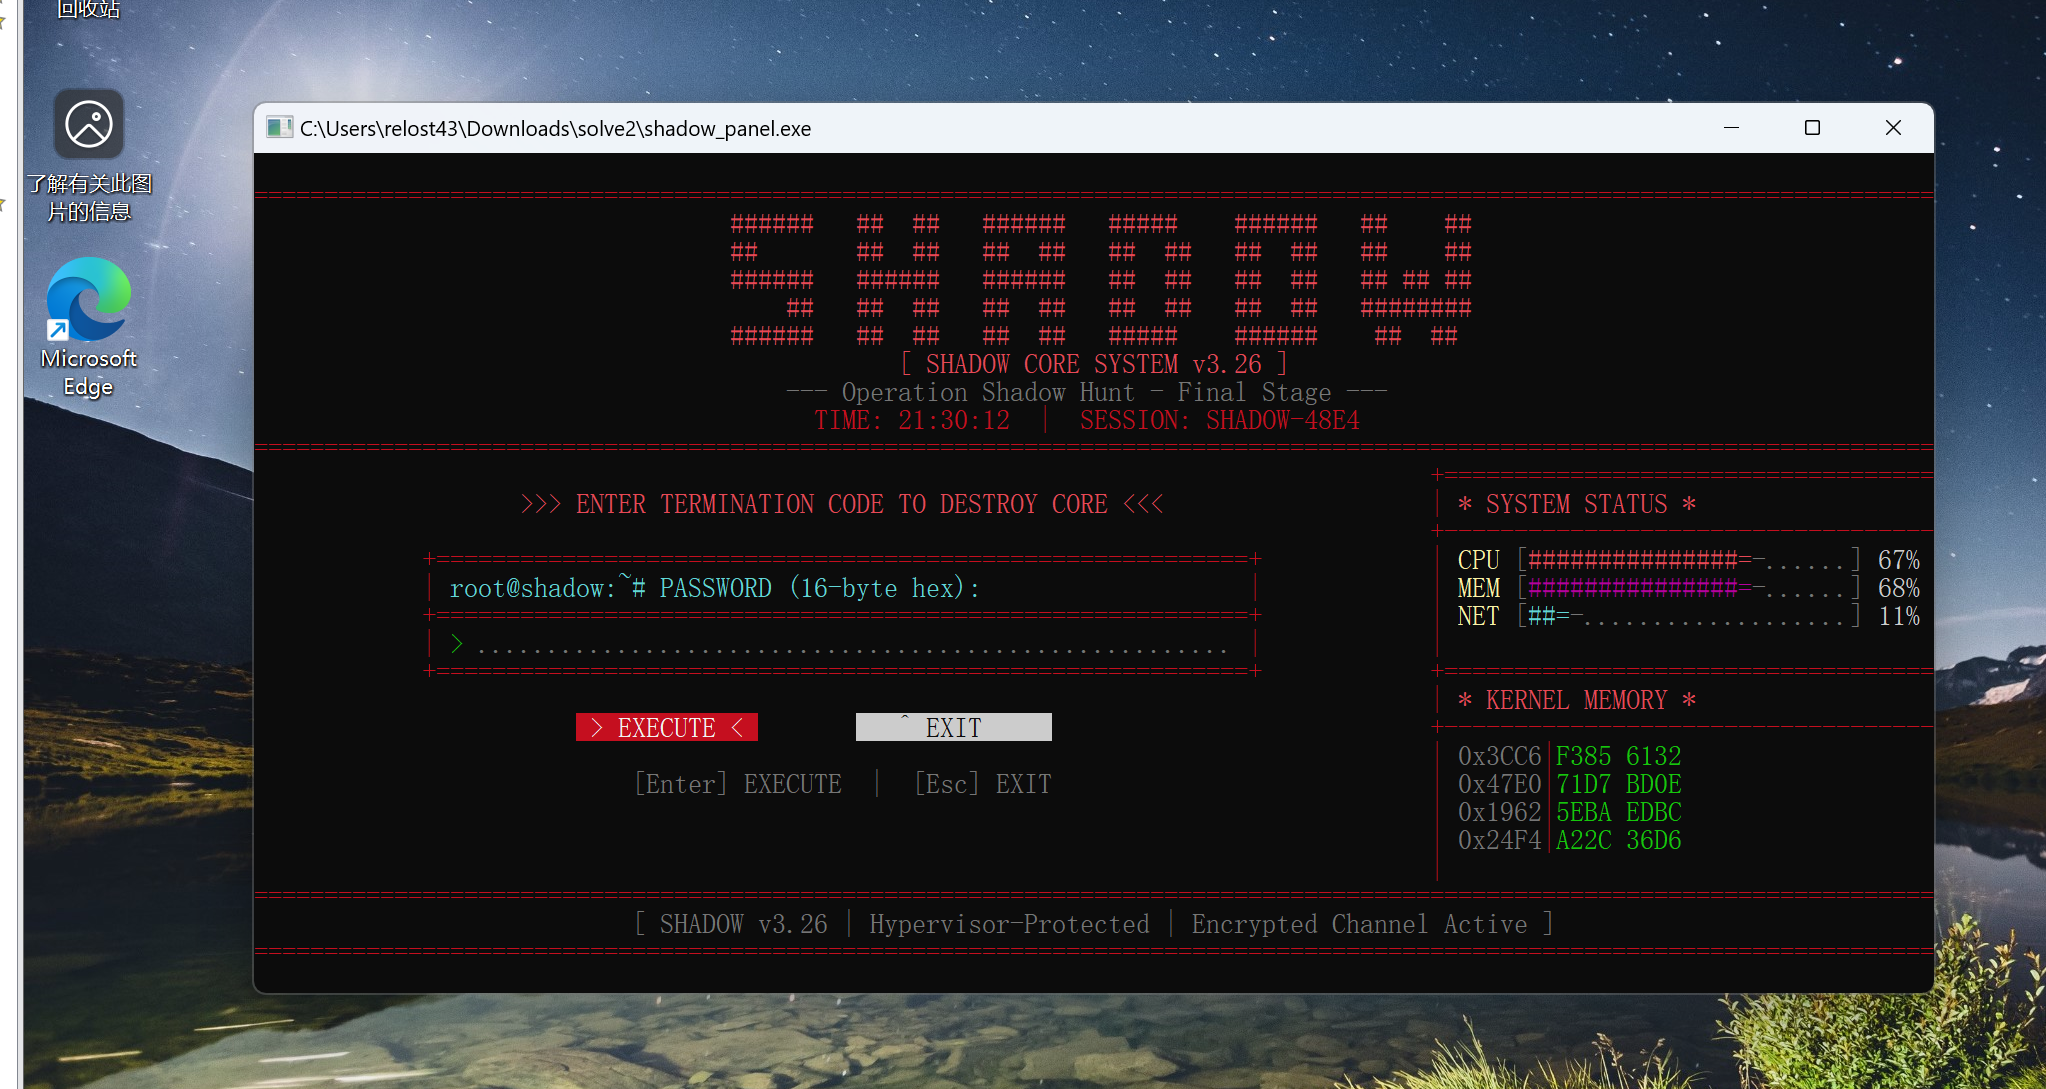Click the KERNEL MEMORY panel header

coord(1576,700)
